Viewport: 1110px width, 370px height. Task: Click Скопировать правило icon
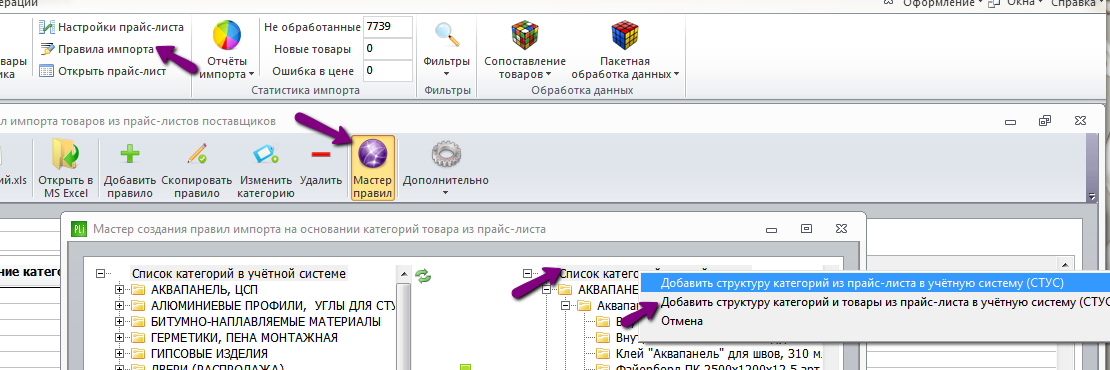click(x=196, y=170)
